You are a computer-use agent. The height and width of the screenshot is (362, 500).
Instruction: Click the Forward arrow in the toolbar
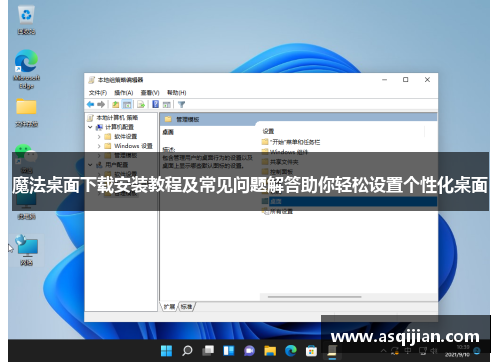(x=101, y=105)
